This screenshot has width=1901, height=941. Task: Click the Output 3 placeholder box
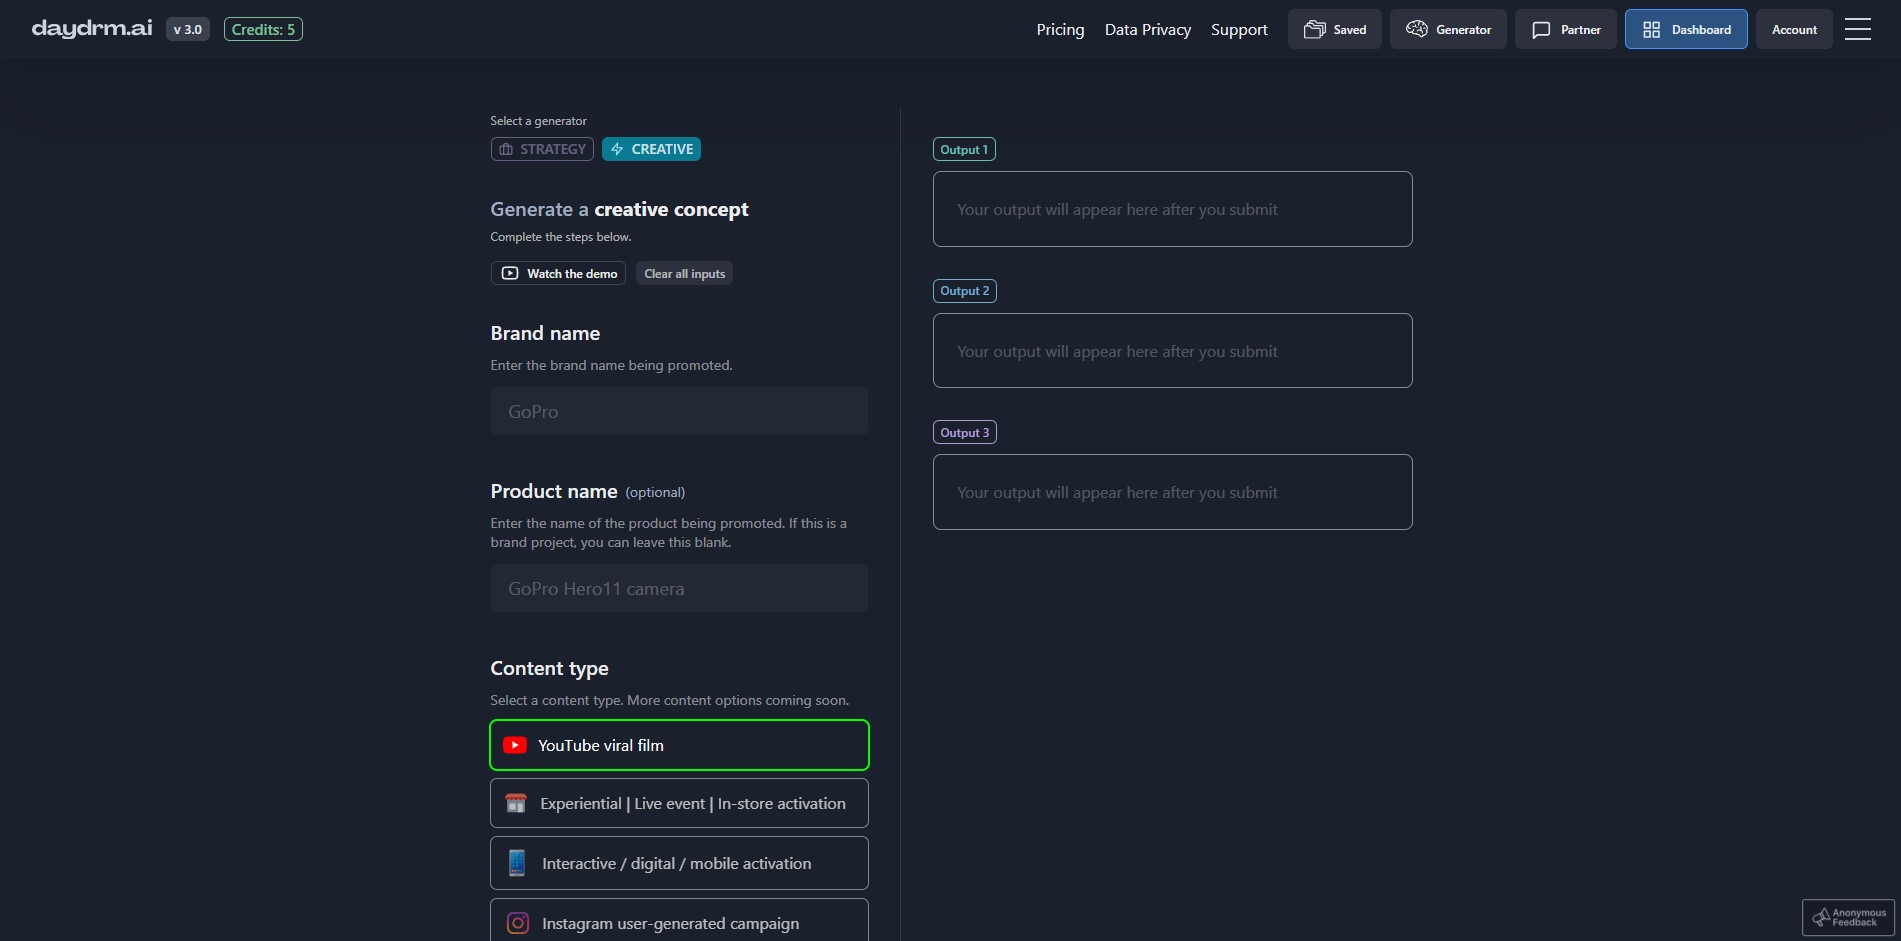tap(1172, 492)
